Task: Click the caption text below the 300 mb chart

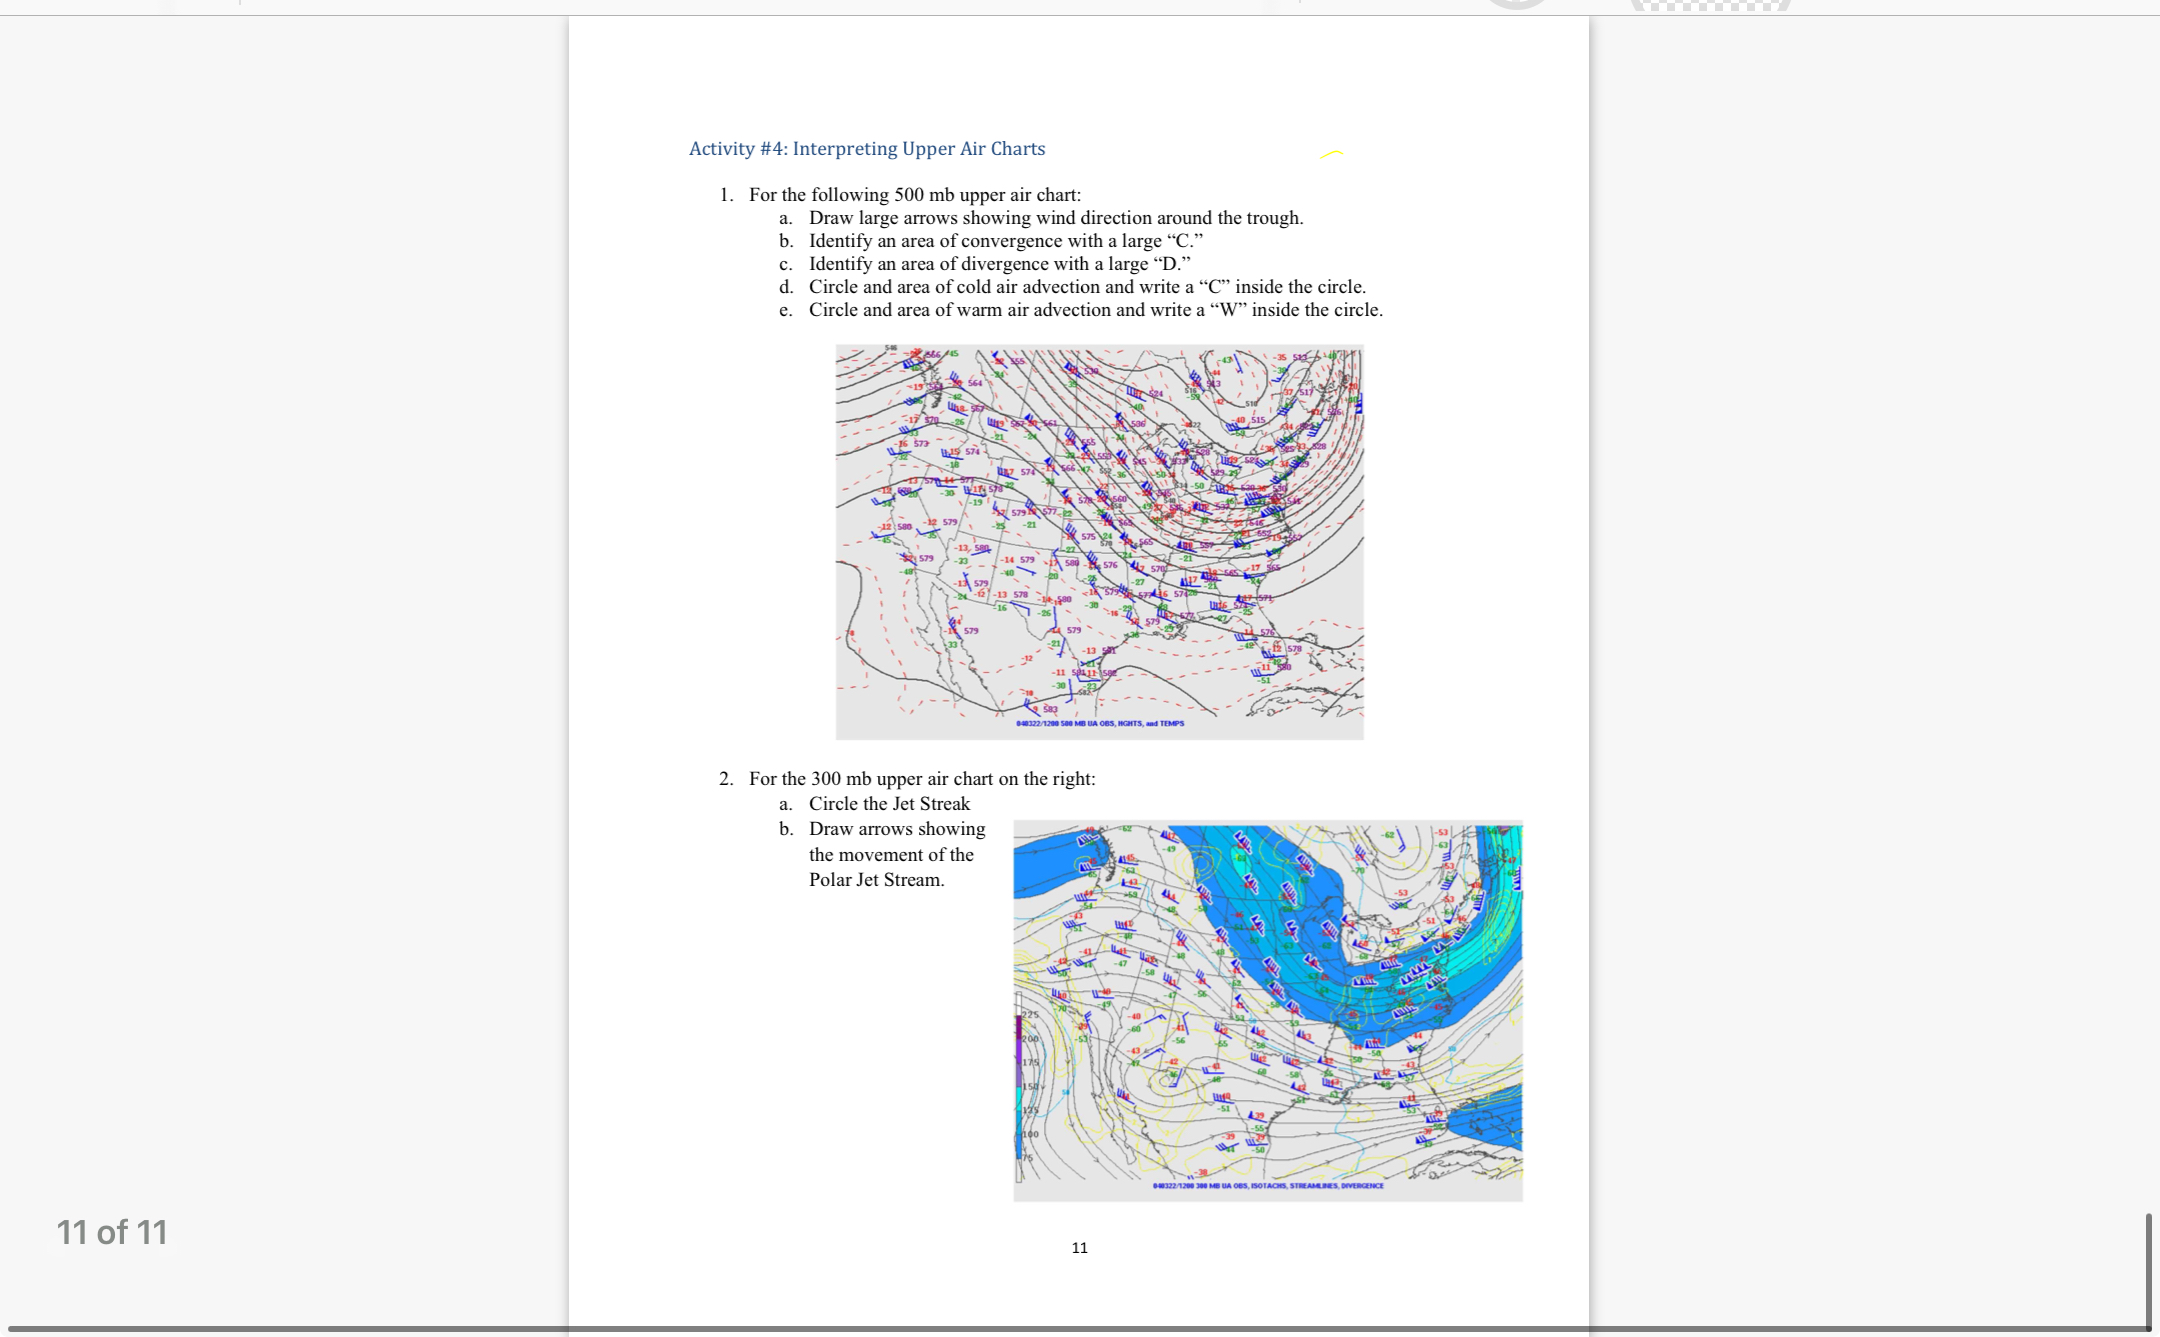Action: 1268,1187
